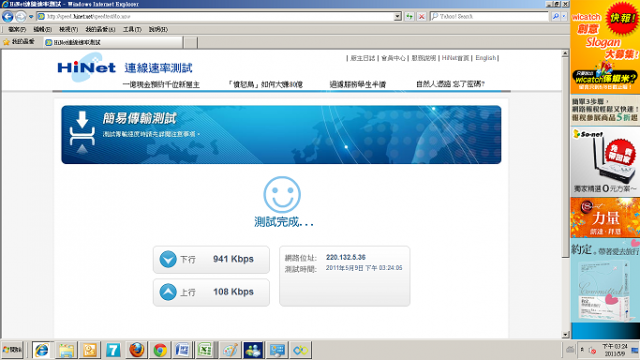Open Windows Explorer folder from taskbar
The image size is (640, 360).
pos(66,350)
